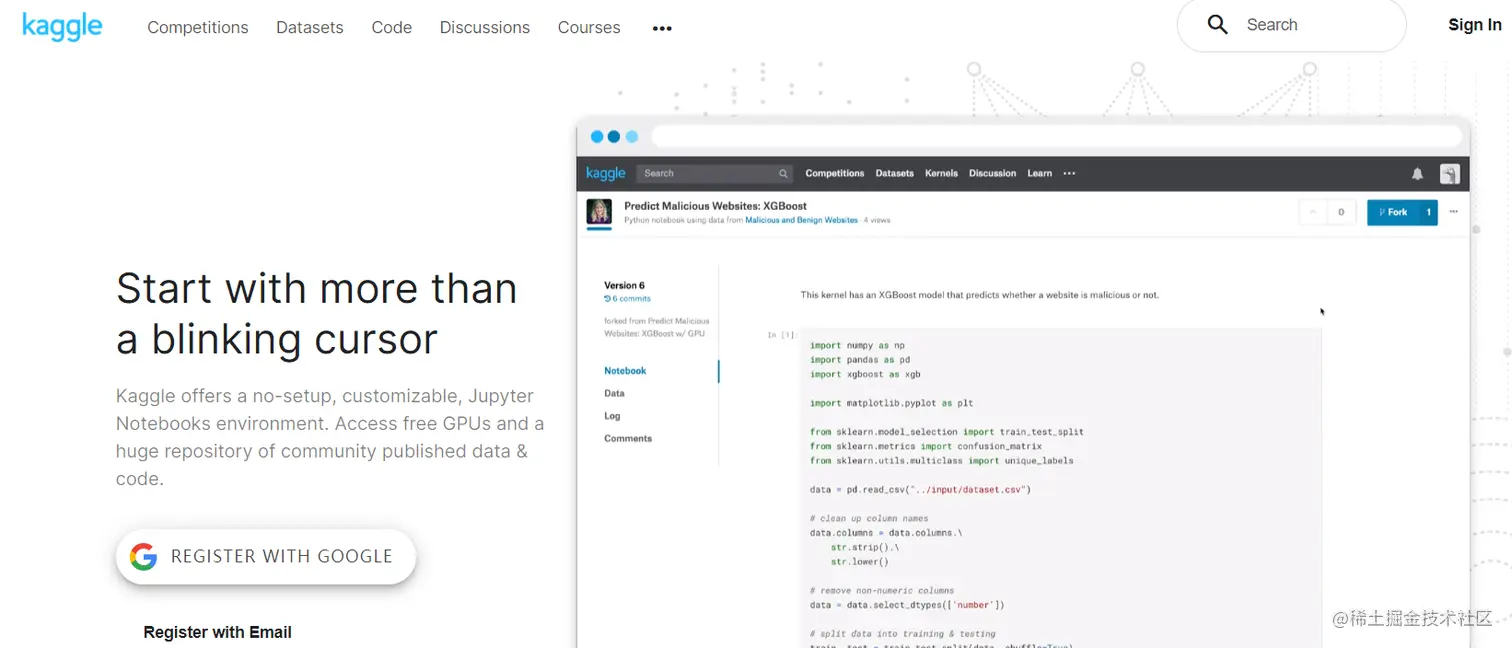This screenshot has height=648, width=1512.
Task: Click Discussion in preview navbar
Action: click(x=992, y=174)
